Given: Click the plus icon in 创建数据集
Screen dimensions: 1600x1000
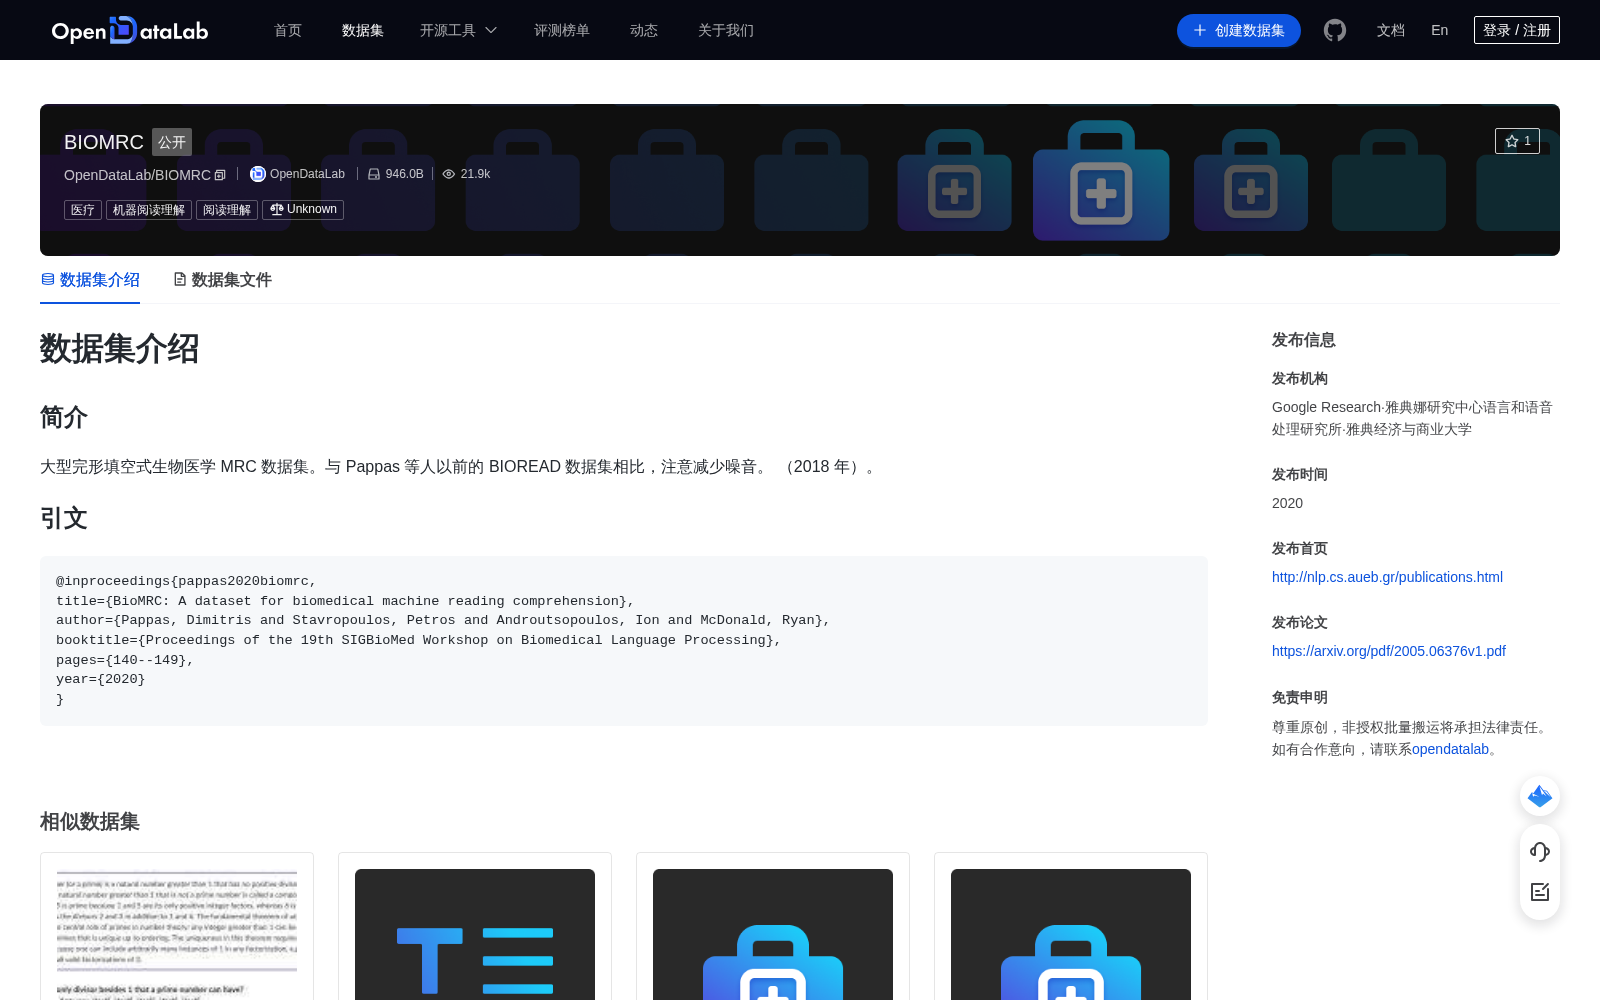Looking at the screenshot, I should (1200, 30).
